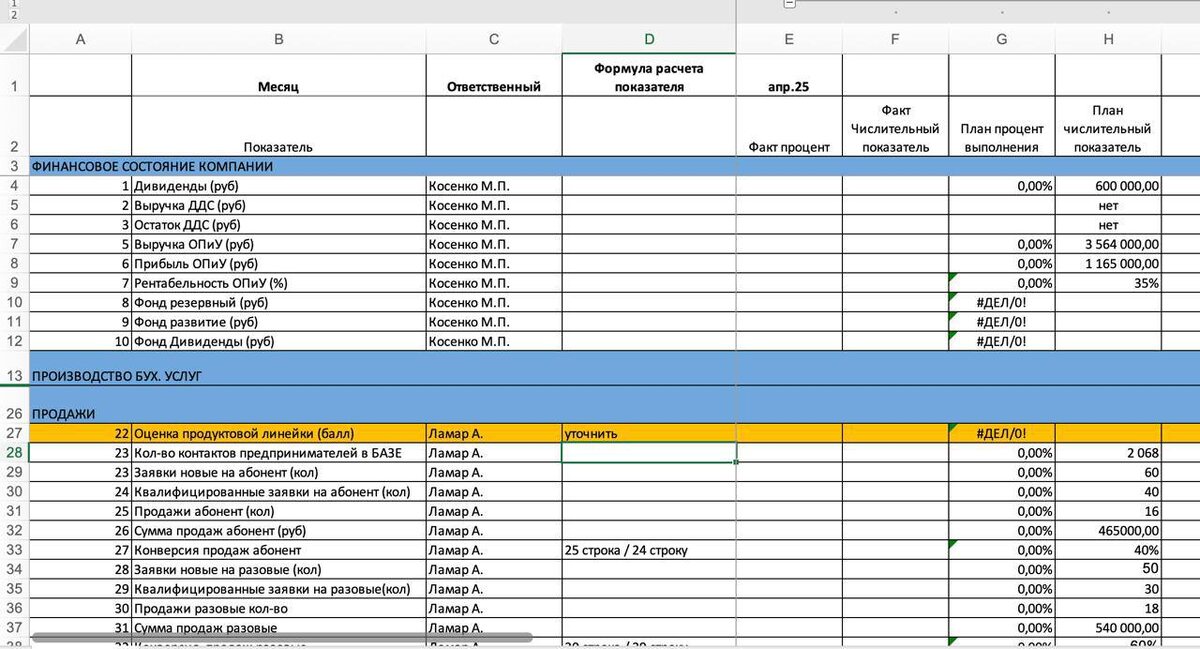This screenshot has width=1200, height=649.
Task: Click the 'Месяц' header cell
Action: pyautogui.click(x=279, y=75)
